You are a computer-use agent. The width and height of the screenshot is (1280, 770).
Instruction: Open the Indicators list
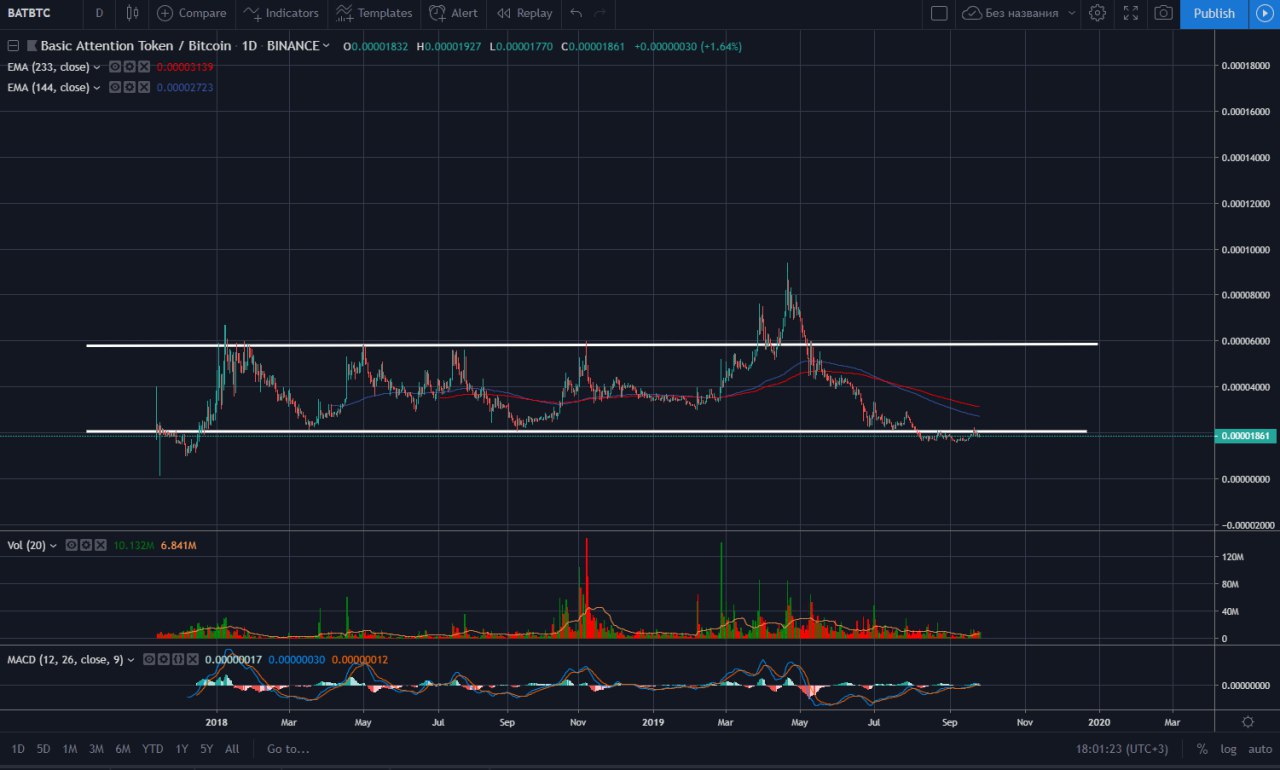281,13
